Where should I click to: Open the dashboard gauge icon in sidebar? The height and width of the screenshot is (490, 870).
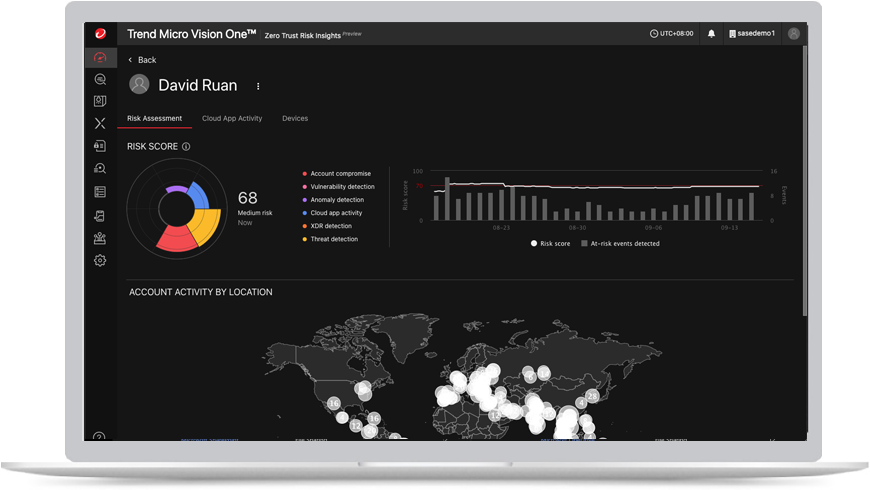tap(100, 57)
